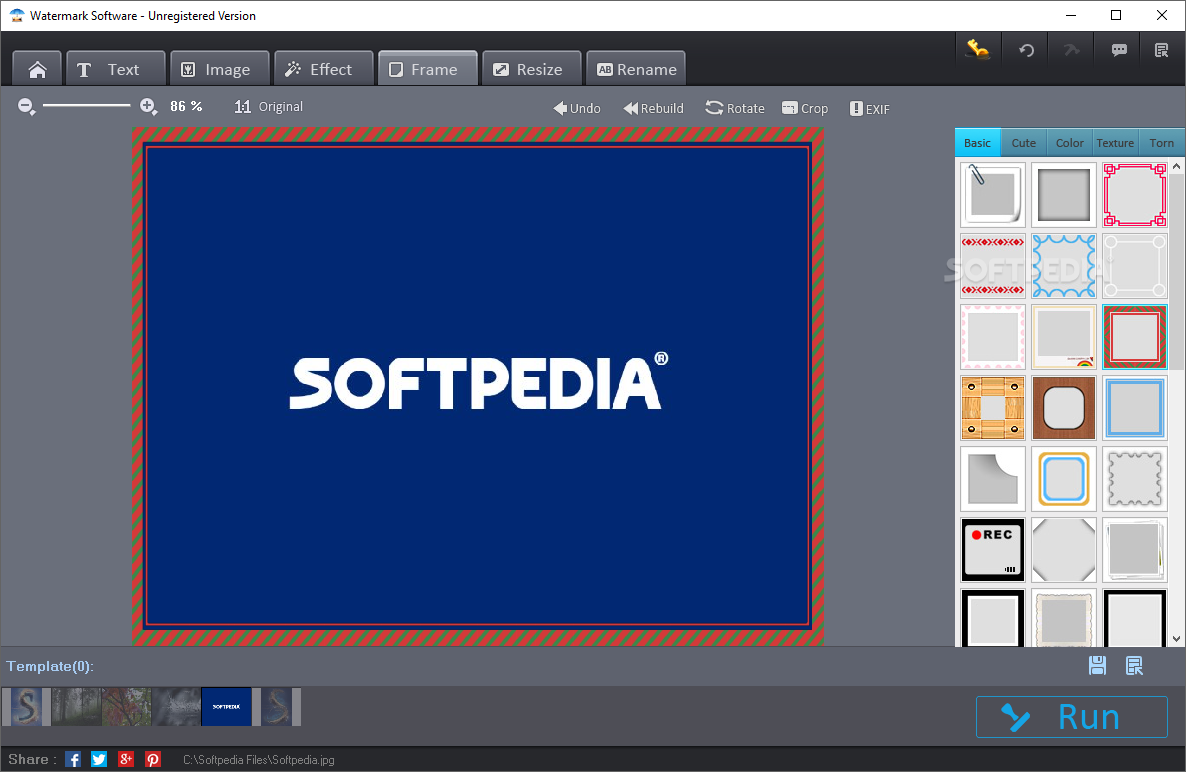1186x772 pixels.
Task: Choose the blue wavy scalloped frame
Action: (1063, 265)
